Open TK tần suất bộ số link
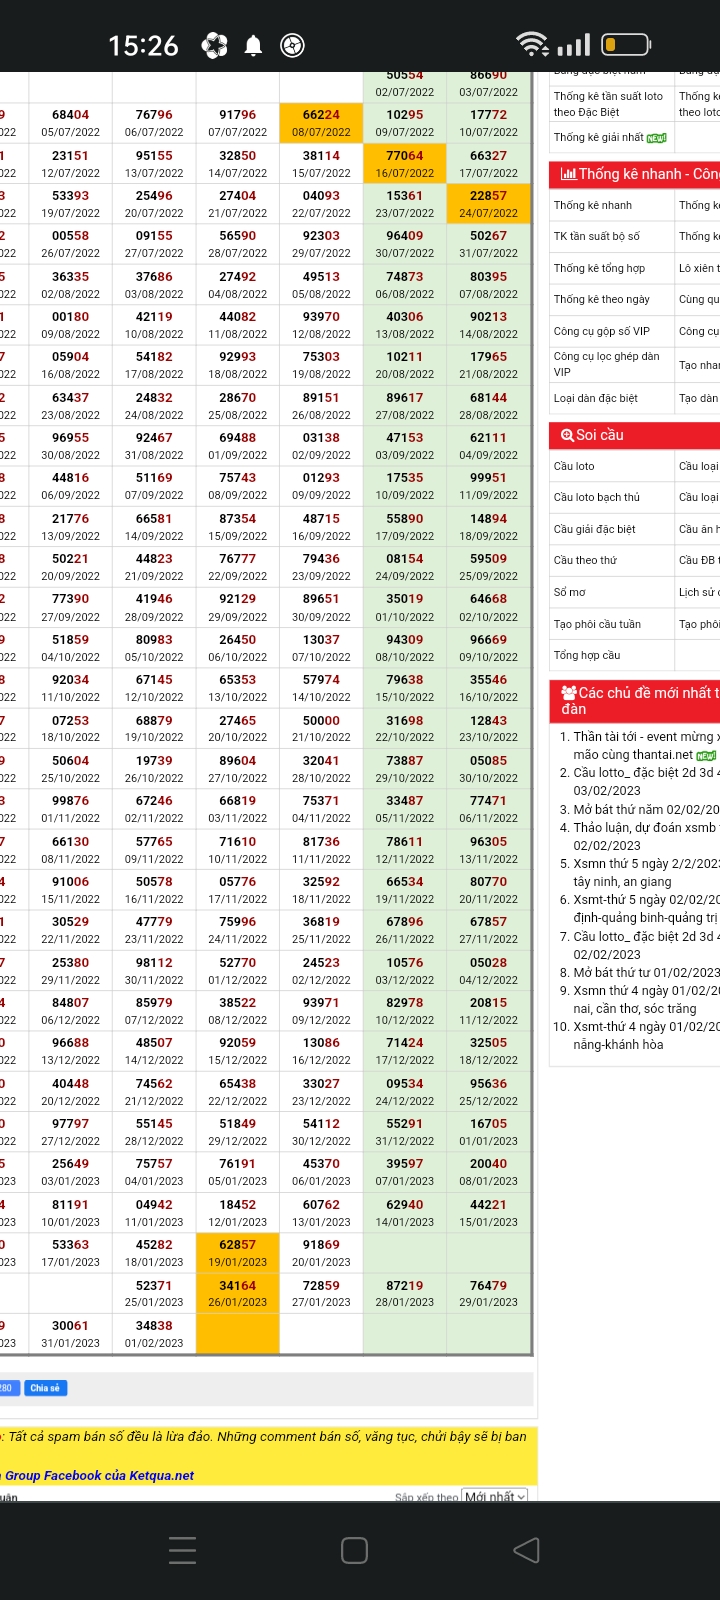Image resolution: width=720 pixels, height=1600 pixels. [596, 236]
